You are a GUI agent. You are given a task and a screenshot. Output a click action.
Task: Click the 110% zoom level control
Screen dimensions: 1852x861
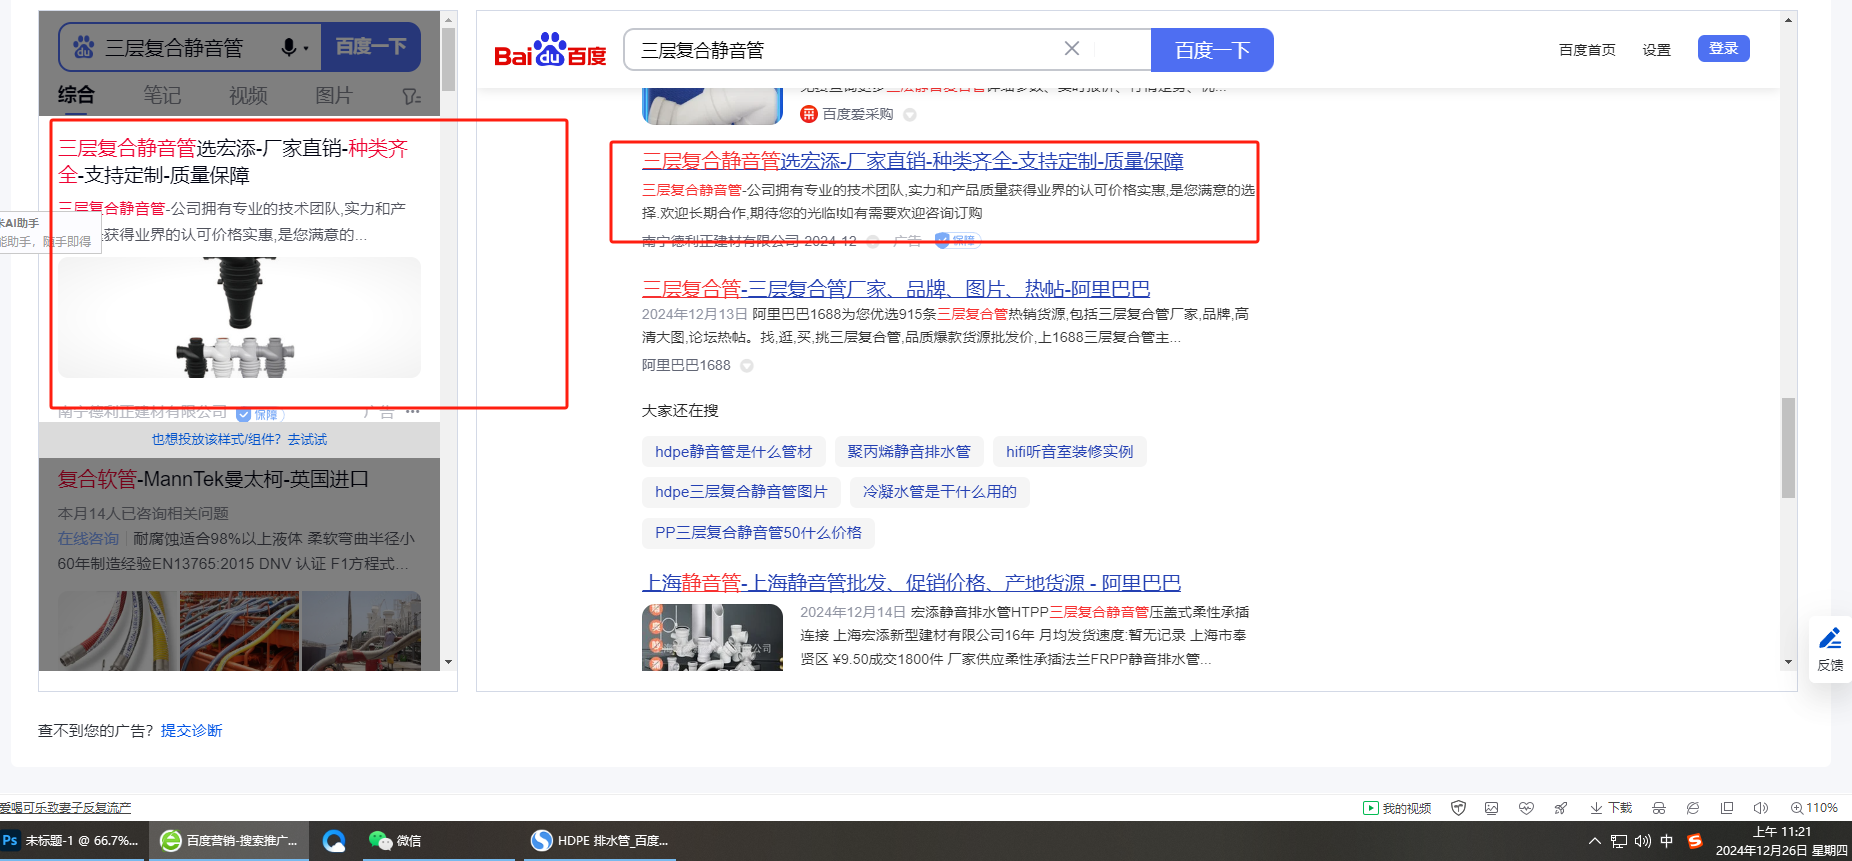pos(1814,808)
